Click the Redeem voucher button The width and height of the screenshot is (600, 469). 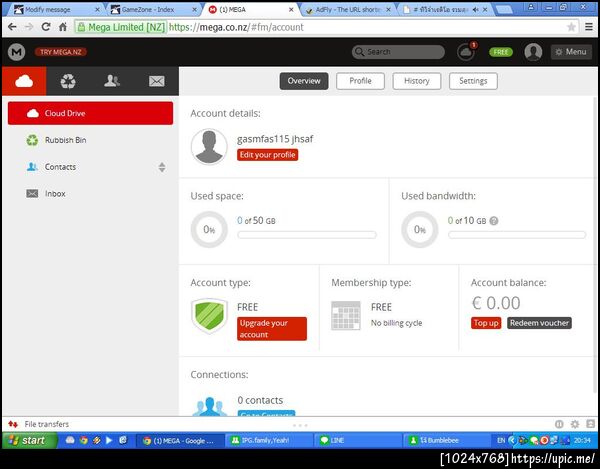(x=539, y=323)
